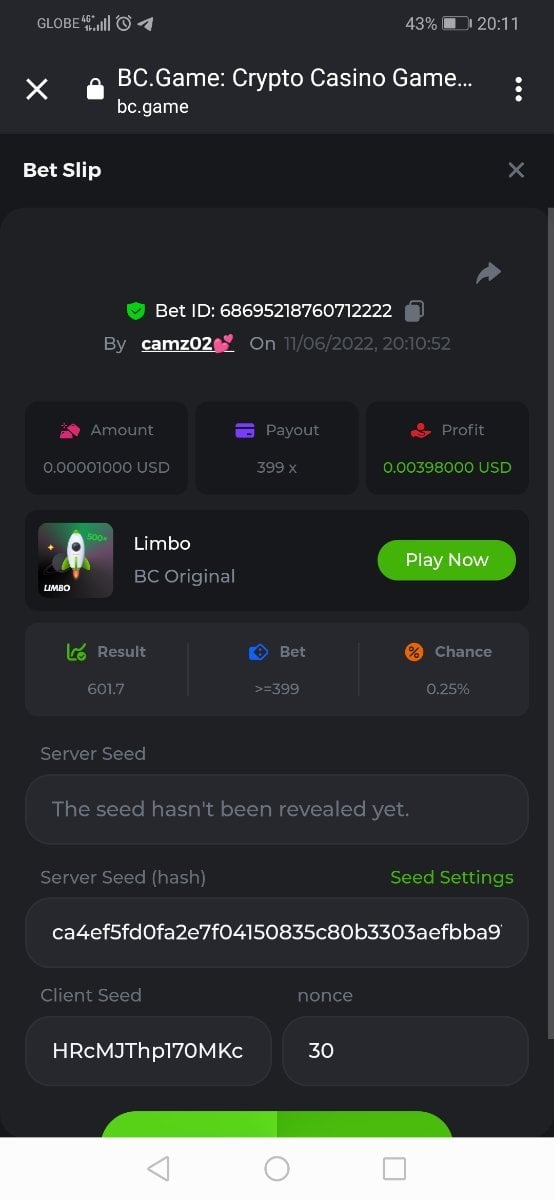Tap the Android back navigation button
The width and height of the screenshot is (554, 1200).
pos(158,1168)
